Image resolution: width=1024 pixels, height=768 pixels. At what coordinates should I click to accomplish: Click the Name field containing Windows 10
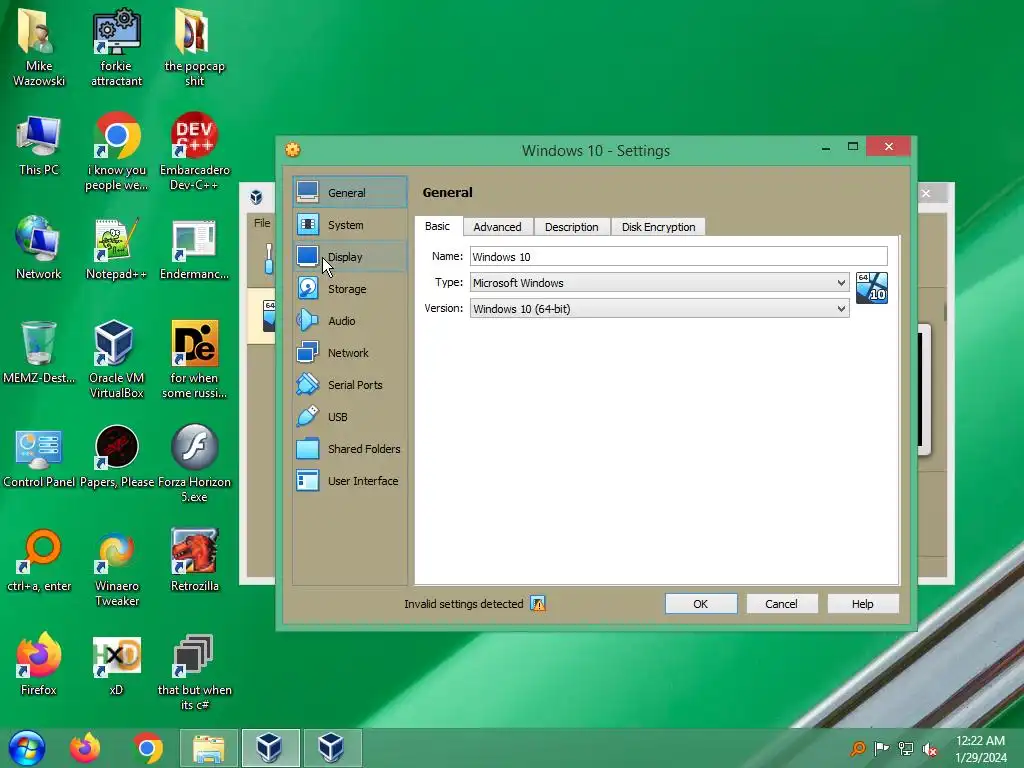pyautogui.click(x=679, y=257)
